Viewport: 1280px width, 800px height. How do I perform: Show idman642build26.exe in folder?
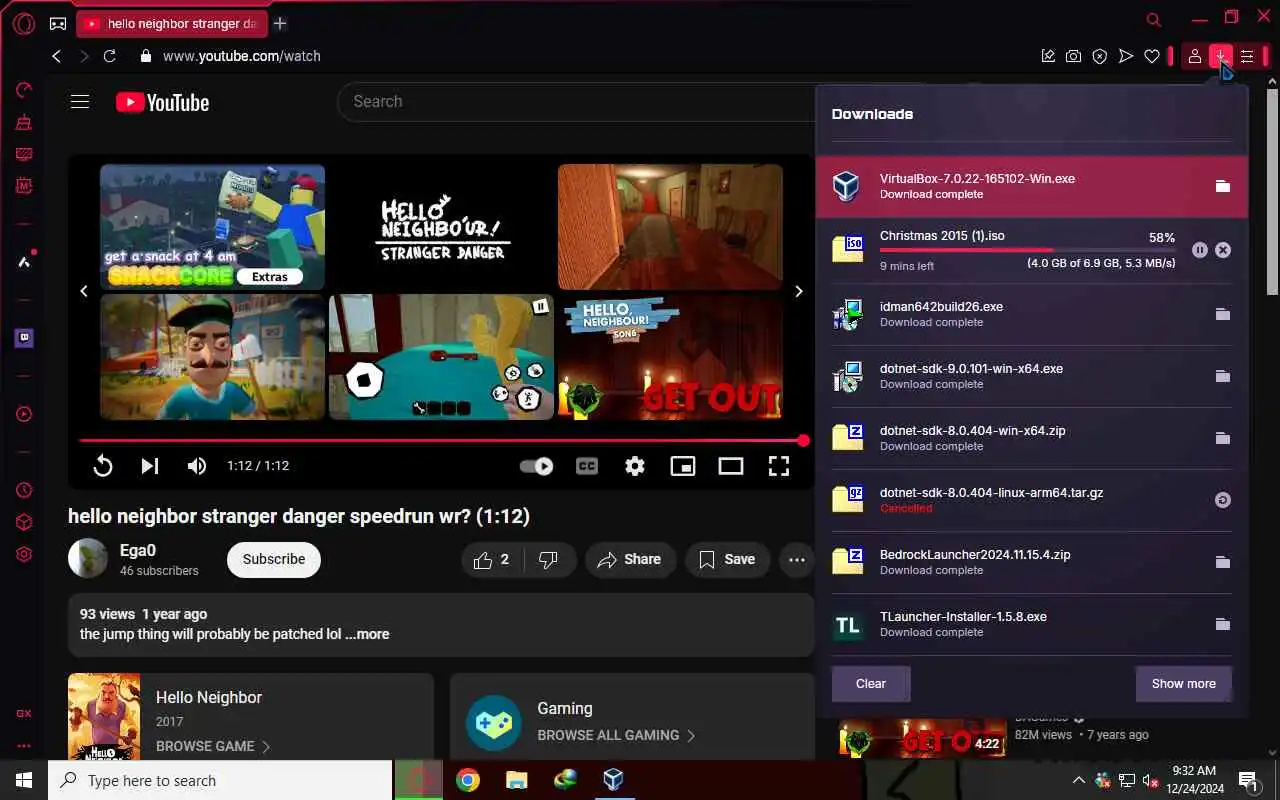(1222, 314)
